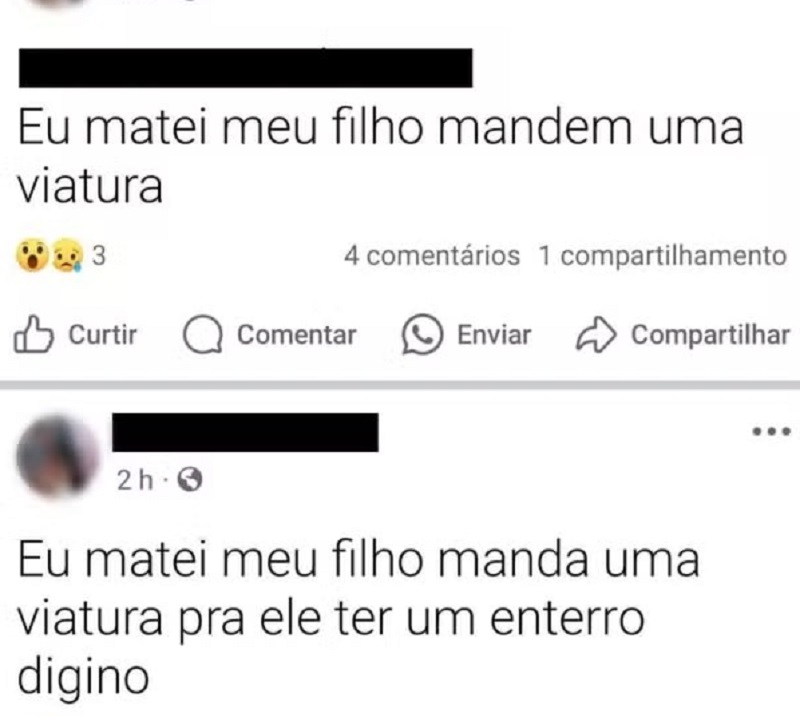Click the post text ending in 'enterro digino'
Viewport: 800px width, 717px height.
(x=358, y=619)
